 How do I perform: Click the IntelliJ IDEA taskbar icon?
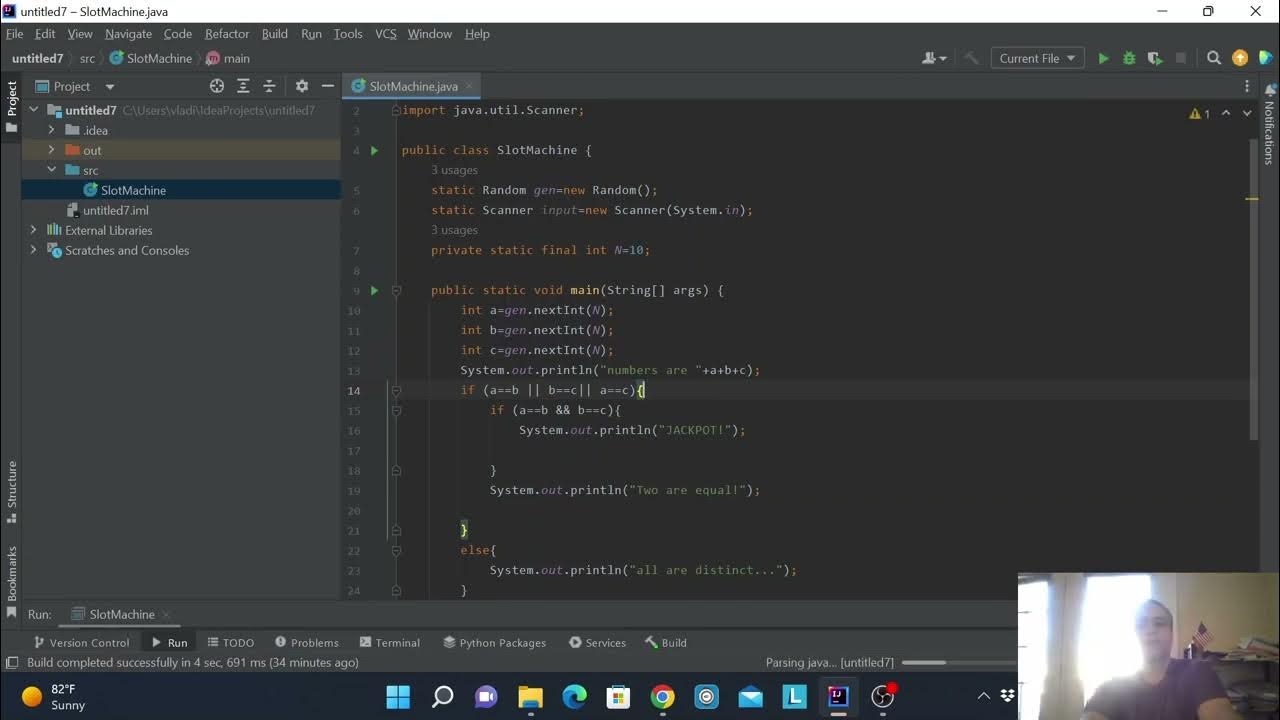(x=838, y=696)
